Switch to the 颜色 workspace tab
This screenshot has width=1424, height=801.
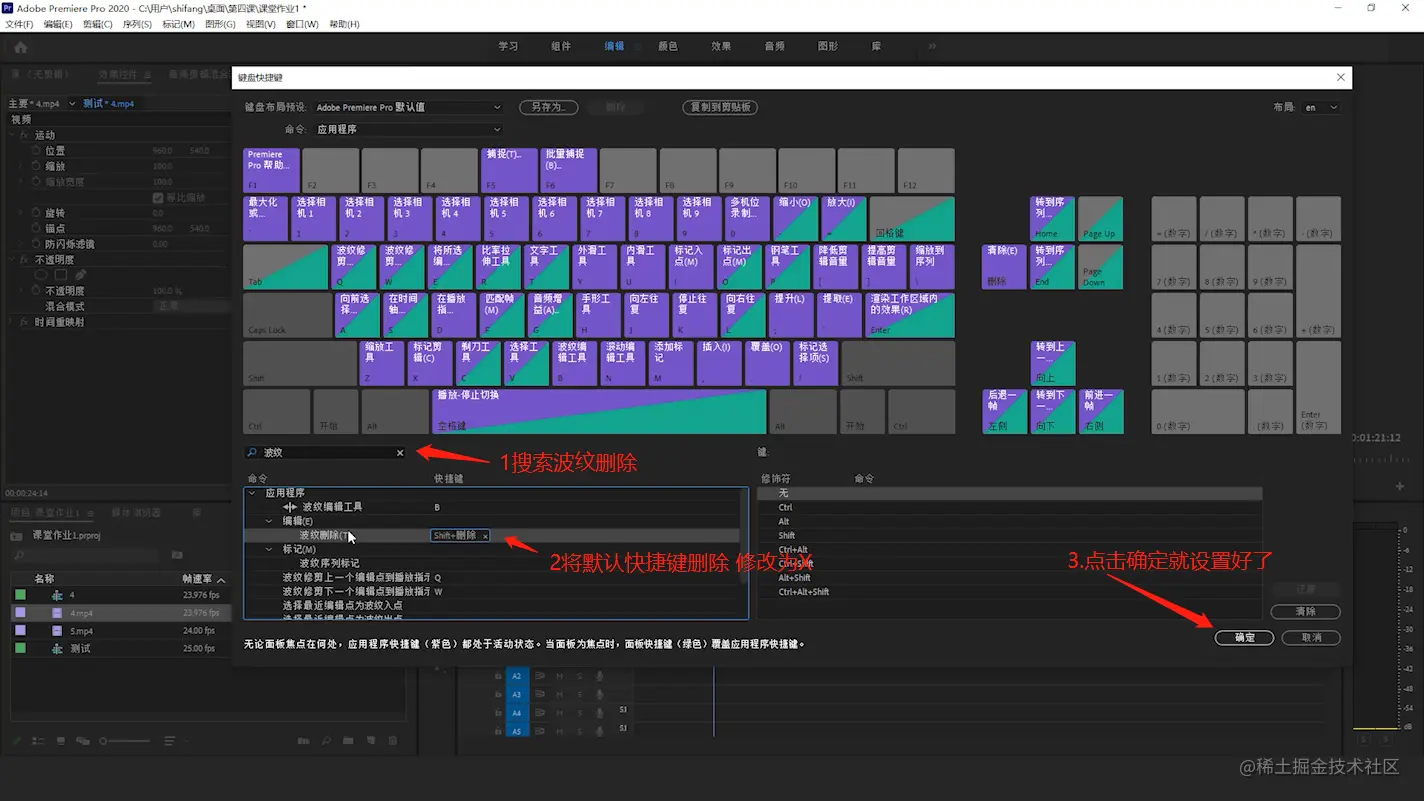click(x=667, y=46)
